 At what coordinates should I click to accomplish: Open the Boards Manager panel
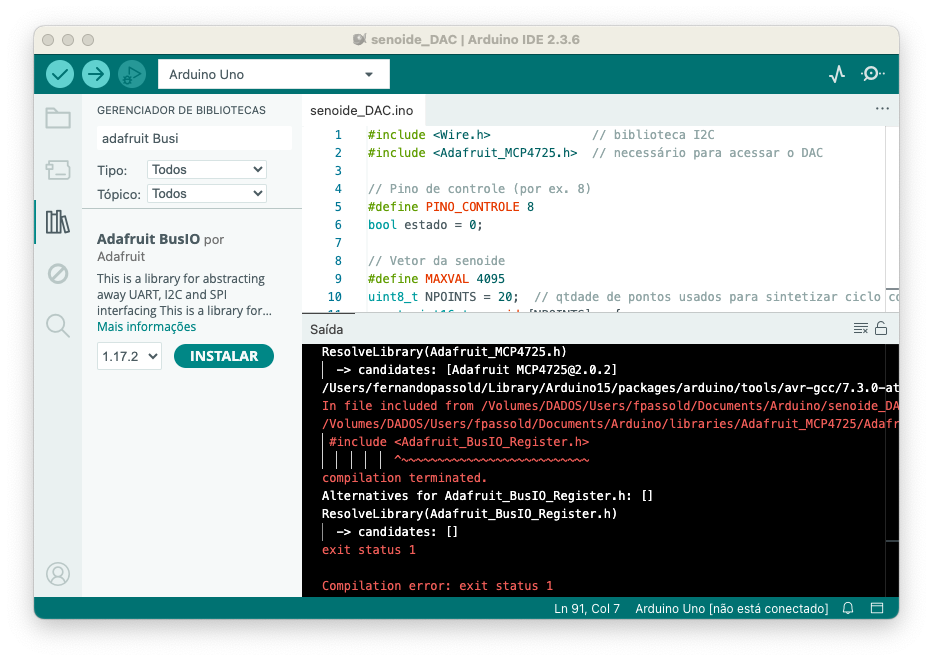58,170
